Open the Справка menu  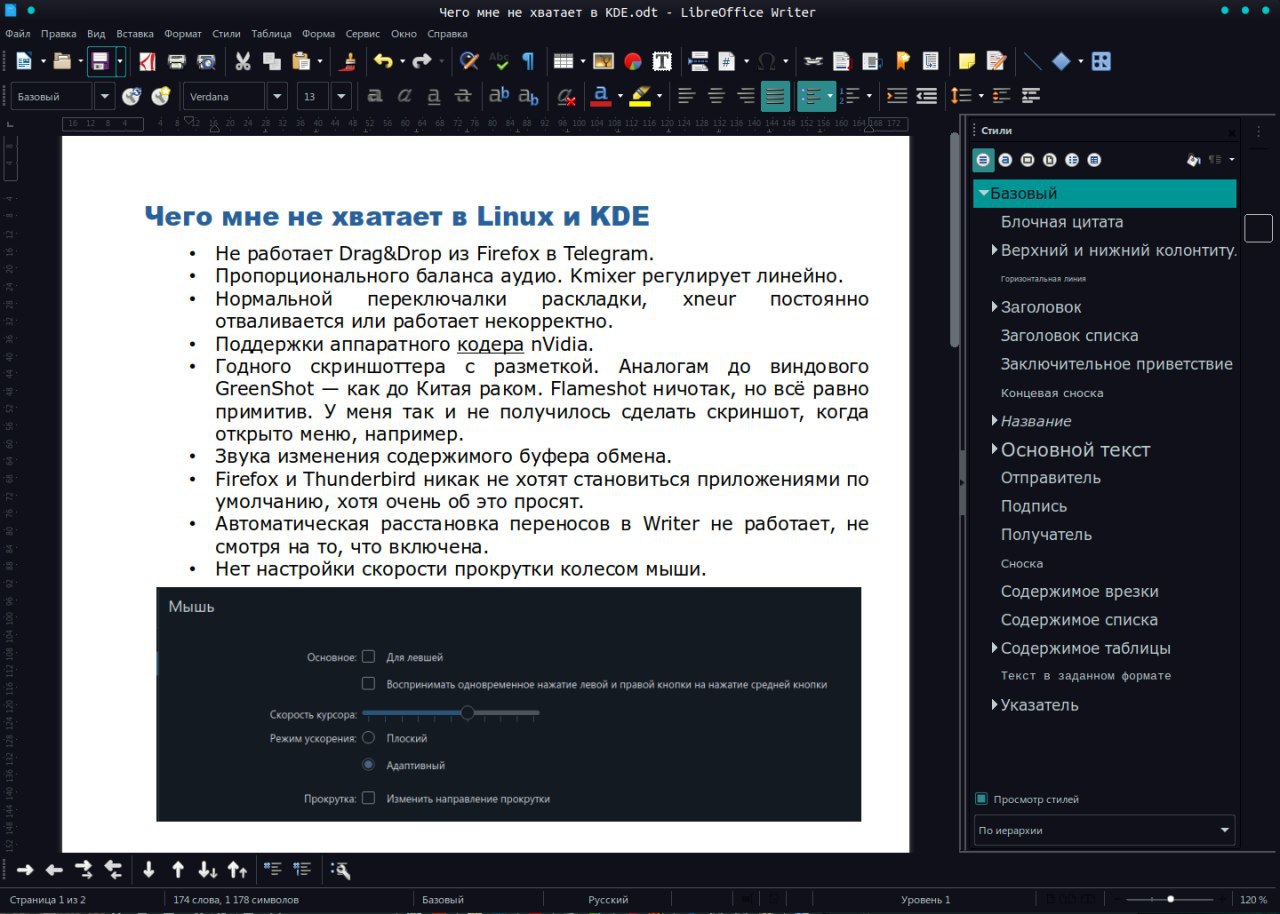(447, 34)
